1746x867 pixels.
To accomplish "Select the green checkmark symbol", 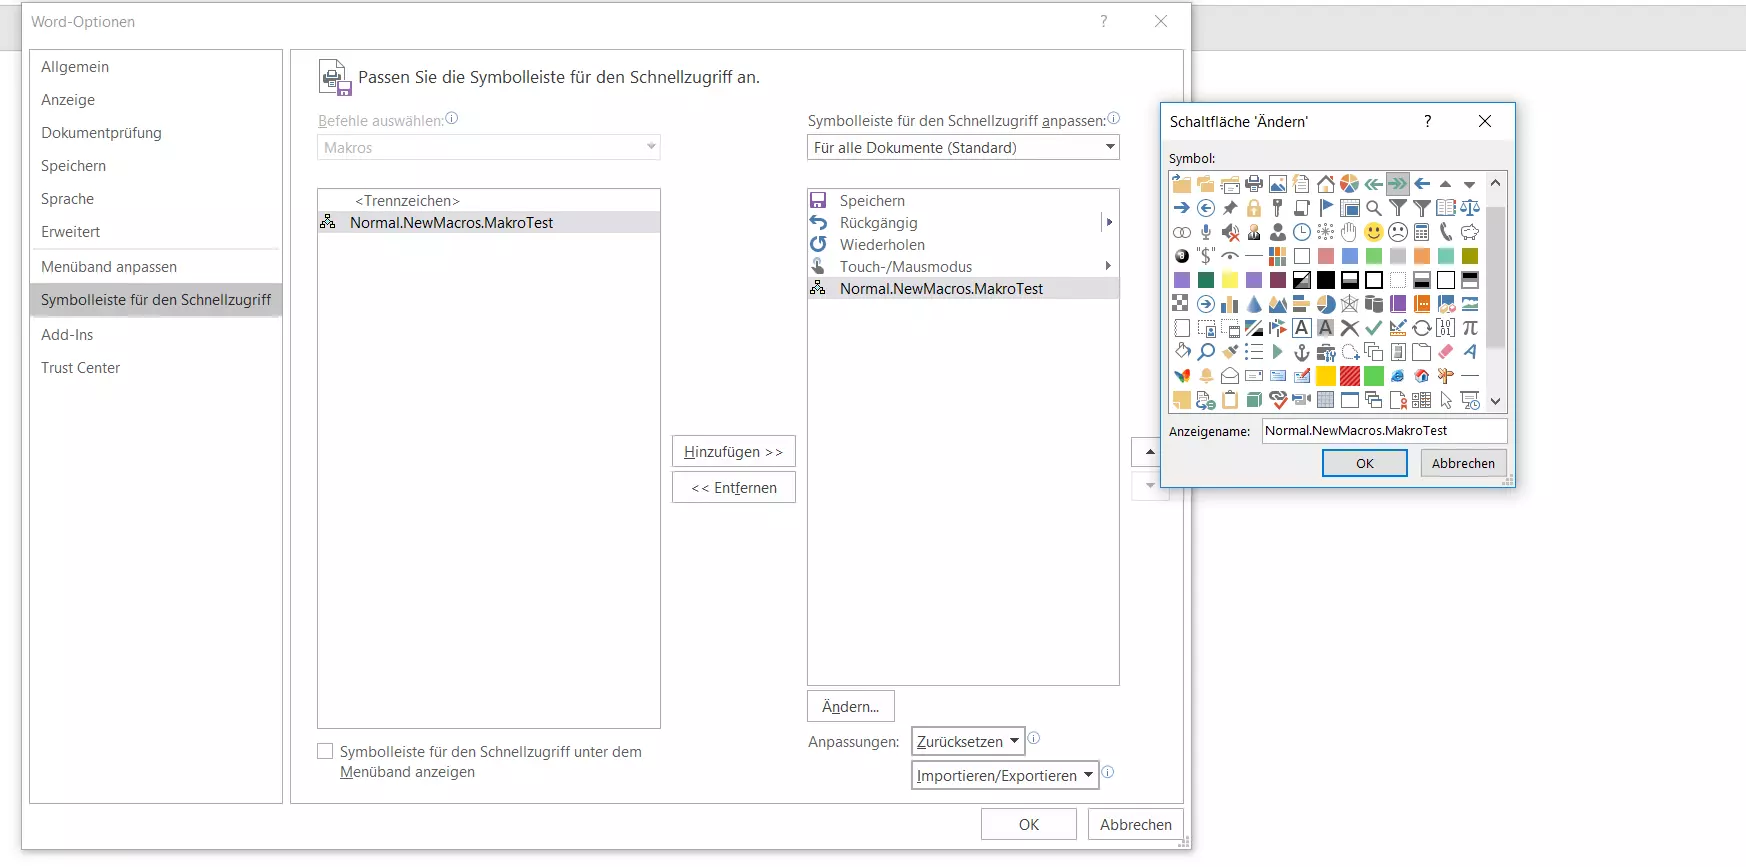I will [1374, 328].
